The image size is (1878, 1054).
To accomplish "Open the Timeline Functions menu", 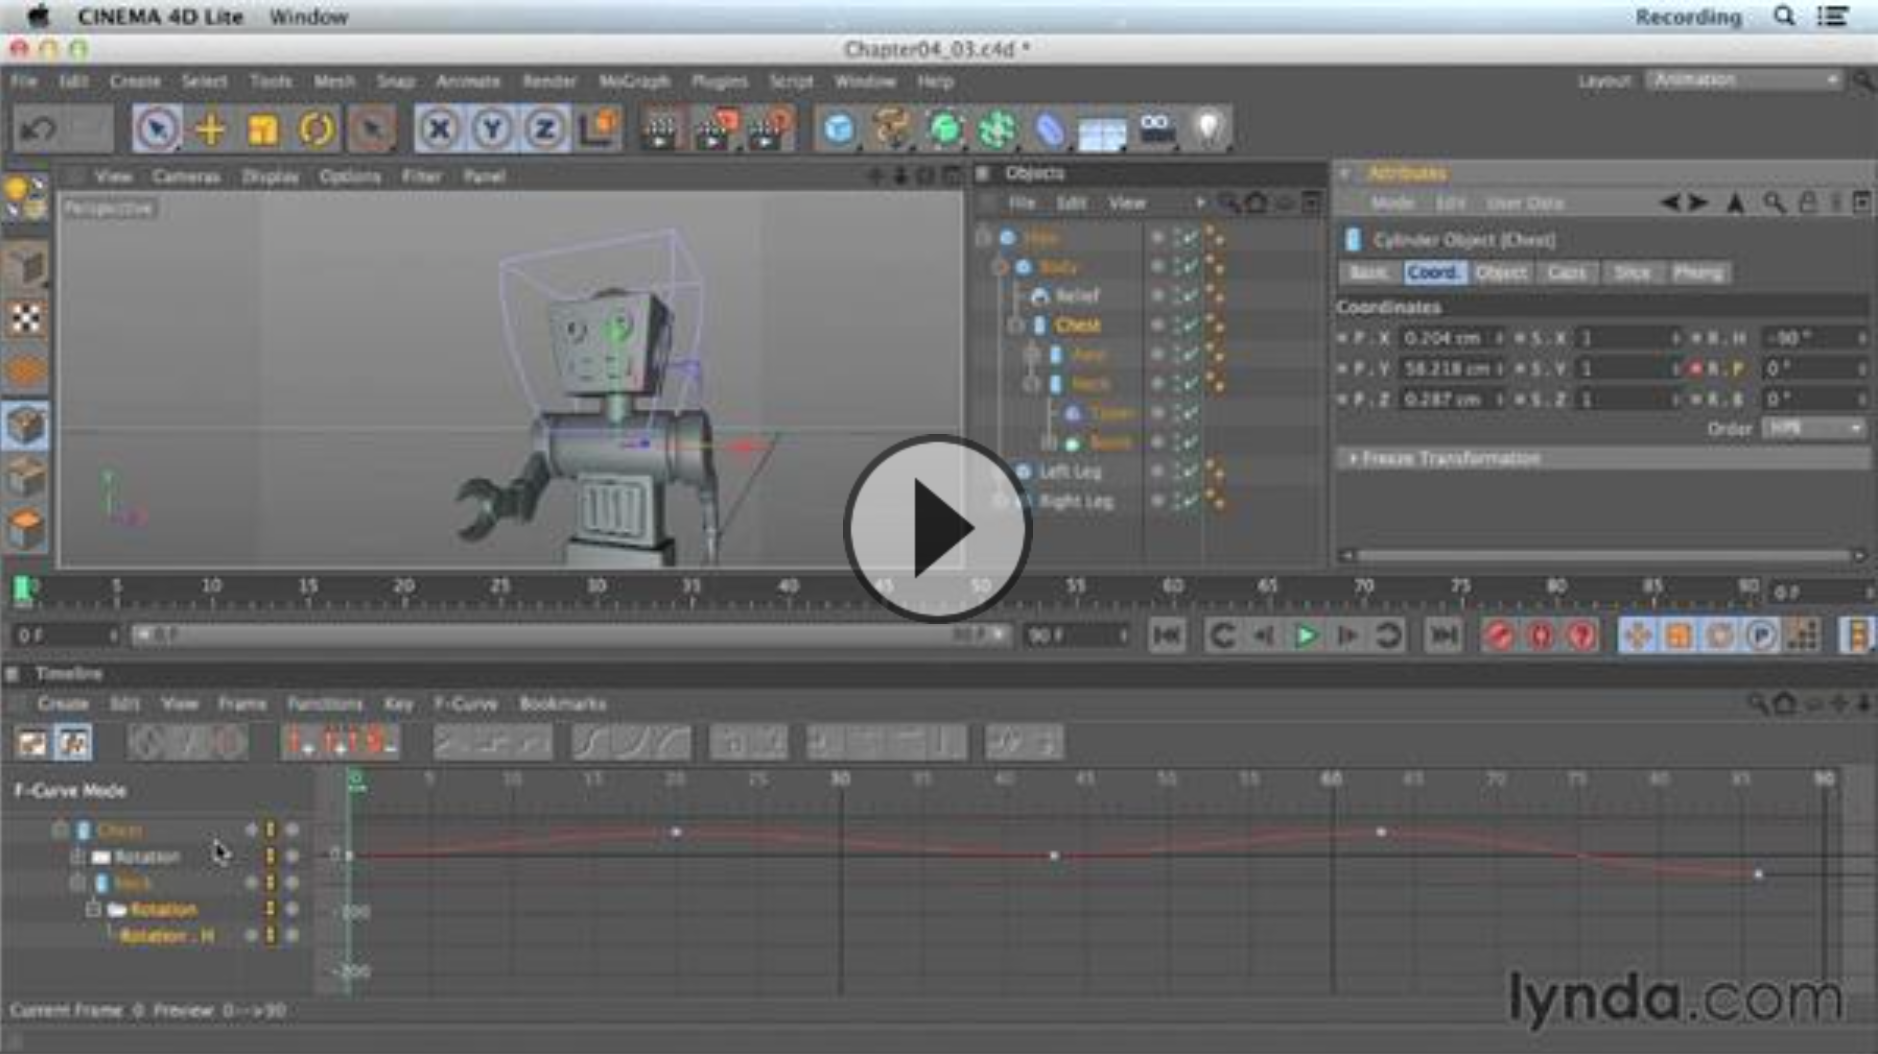I will (x=325, y=704).
